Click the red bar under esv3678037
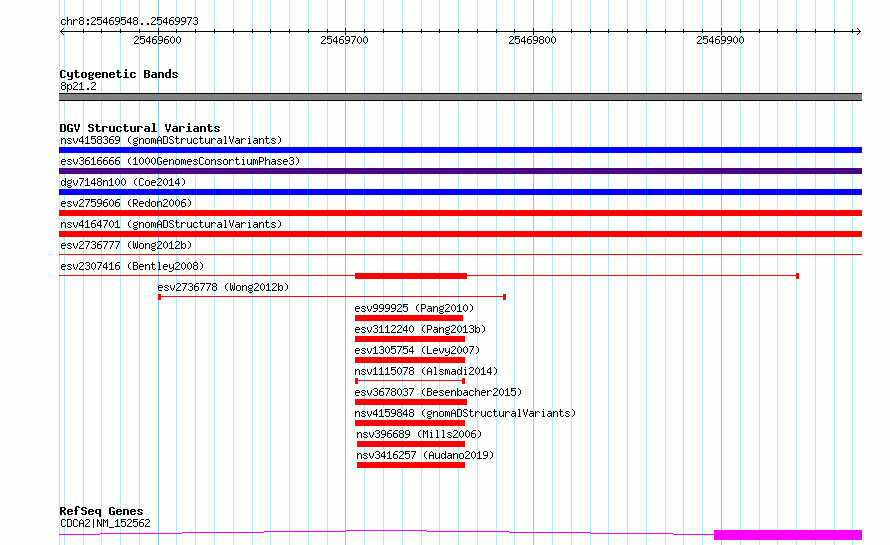Screen dimensions: 890x545 pos(411,402)
